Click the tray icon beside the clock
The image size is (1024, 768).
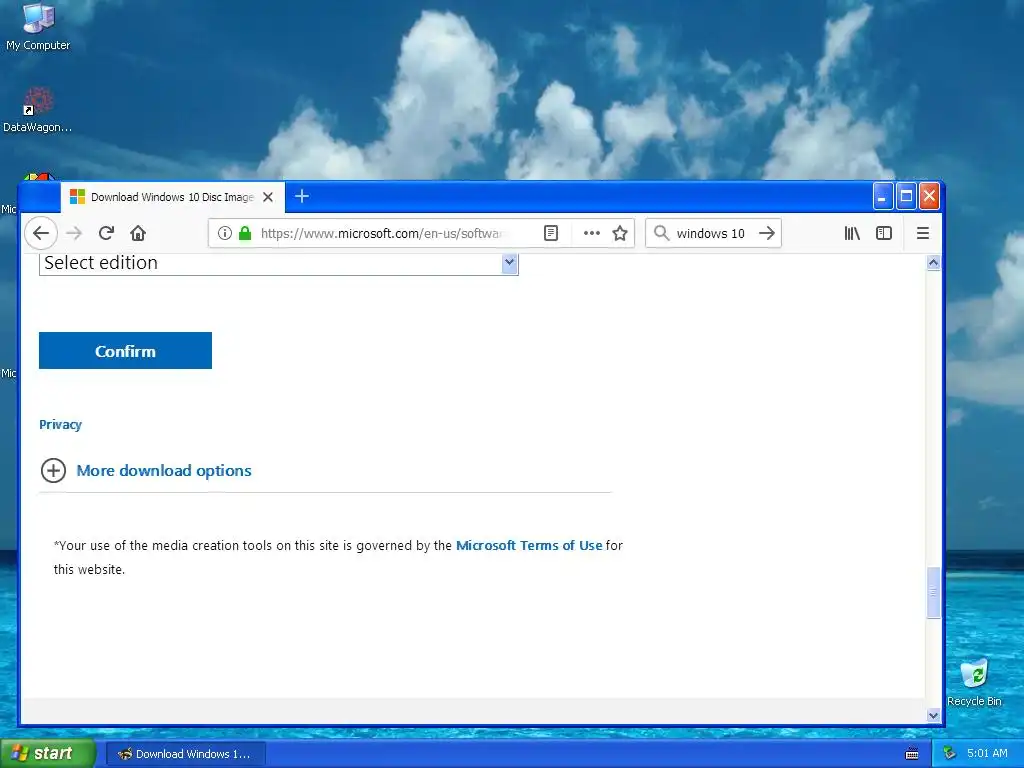tap(950, 754)
